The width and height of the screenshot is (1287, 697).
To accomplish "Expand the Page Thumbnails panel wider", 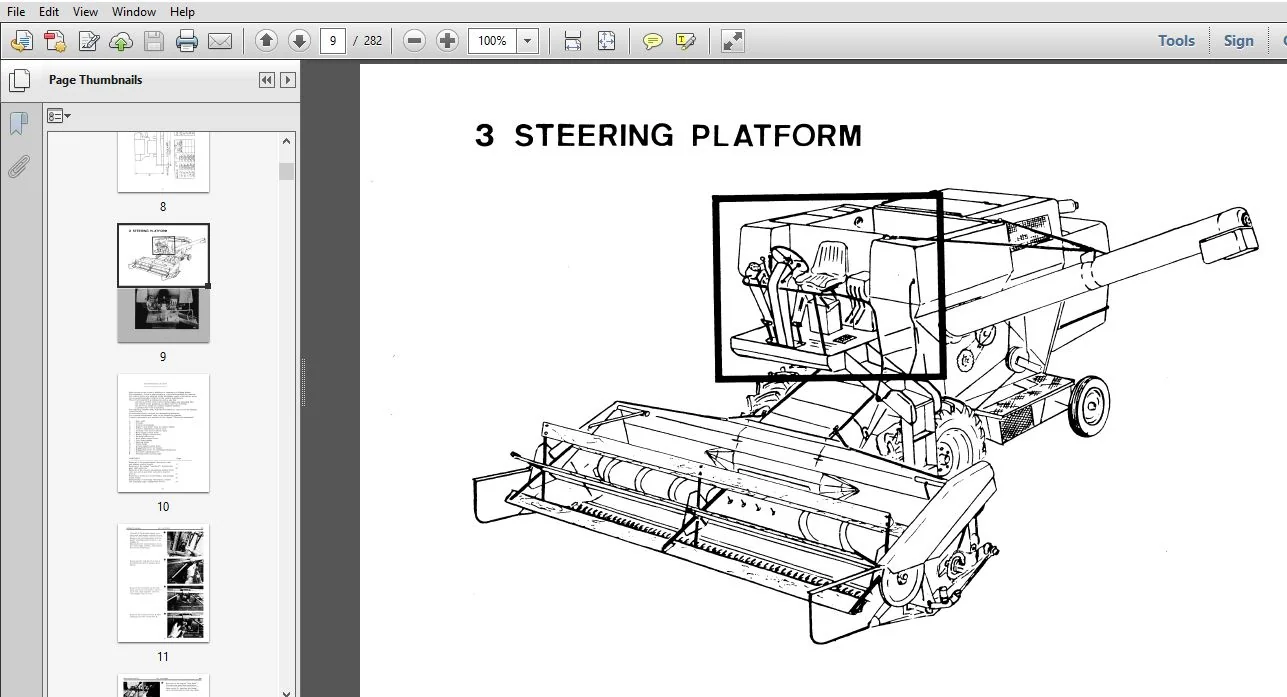I will point(288,80).
